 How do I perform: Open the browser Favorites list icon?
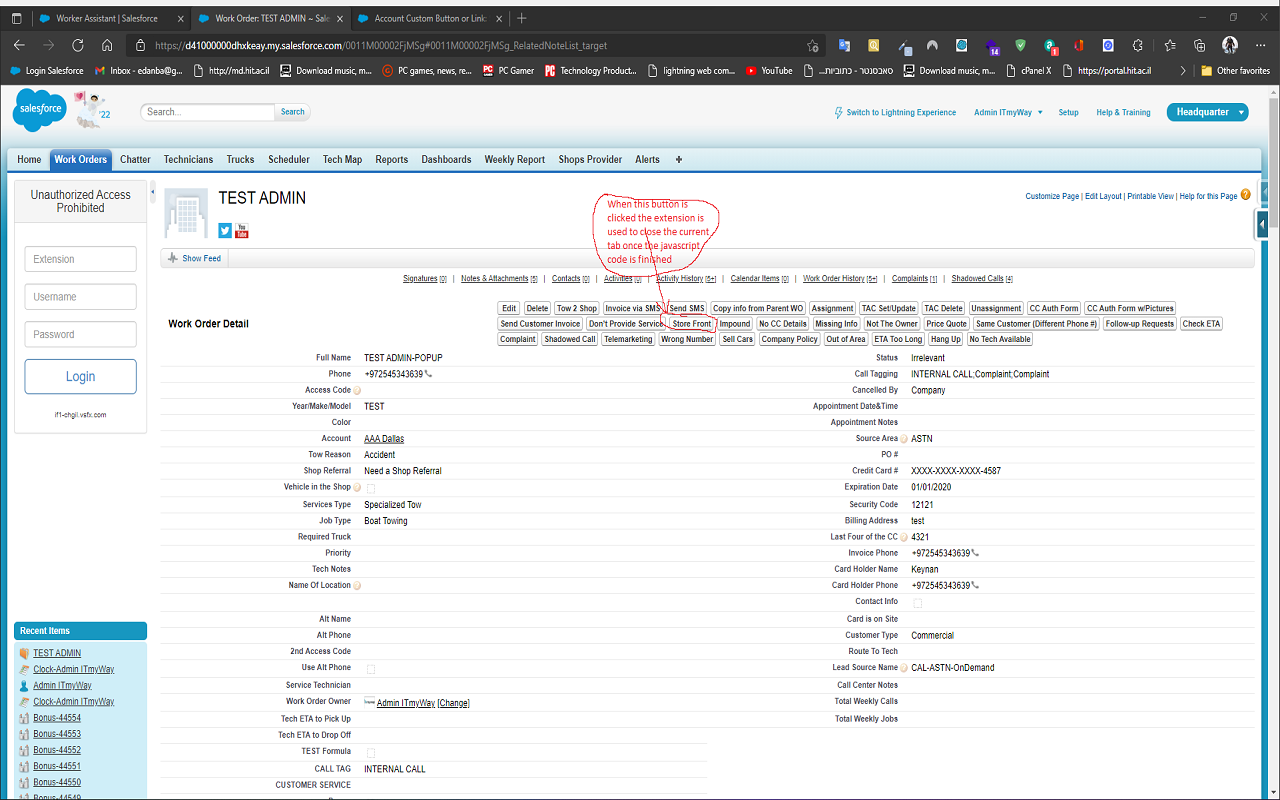pos(1170,45)
